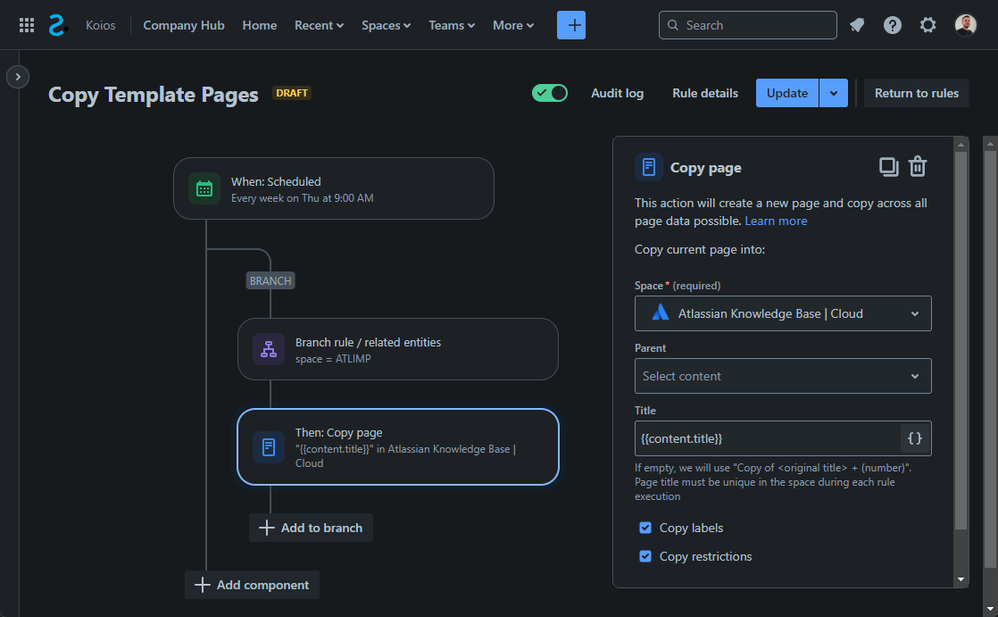The height and width of the screenshot is (617, 998).
Task: Delete the Copy page component with the trash icon
Action: pyautogui.click(x=917, y=167)
